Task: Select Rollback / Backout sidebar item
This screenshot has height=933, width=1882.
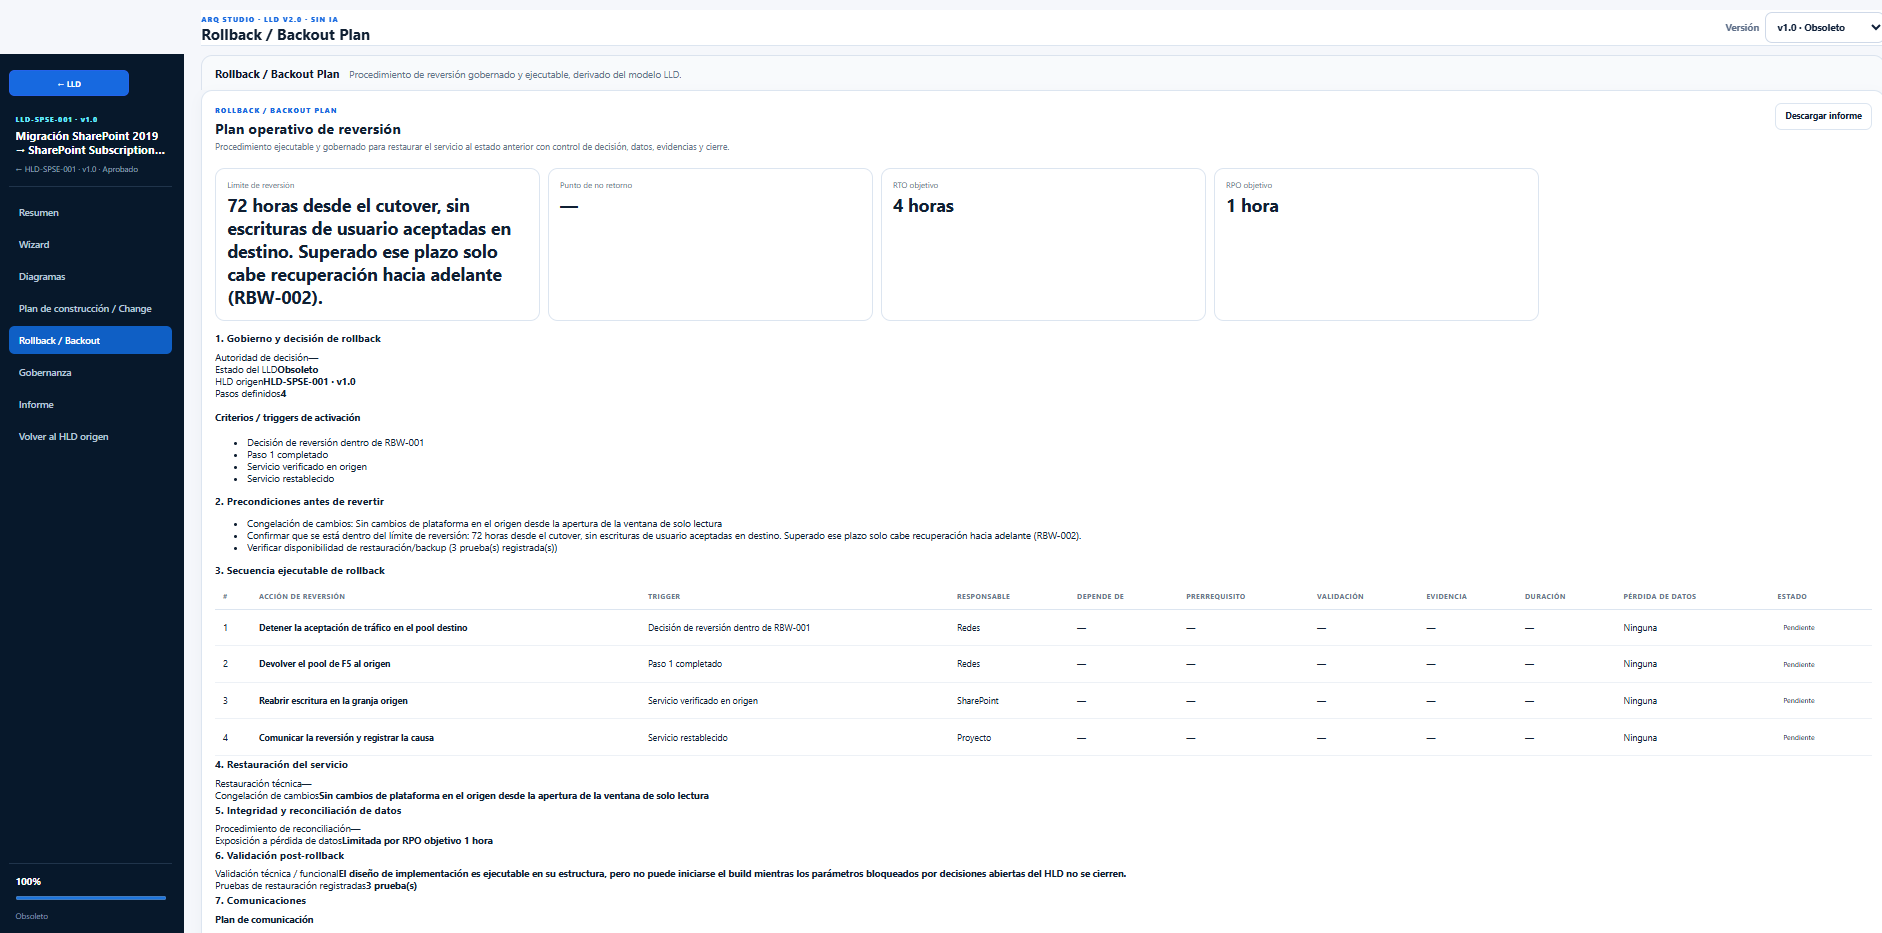Action: (x=90, y=341)
